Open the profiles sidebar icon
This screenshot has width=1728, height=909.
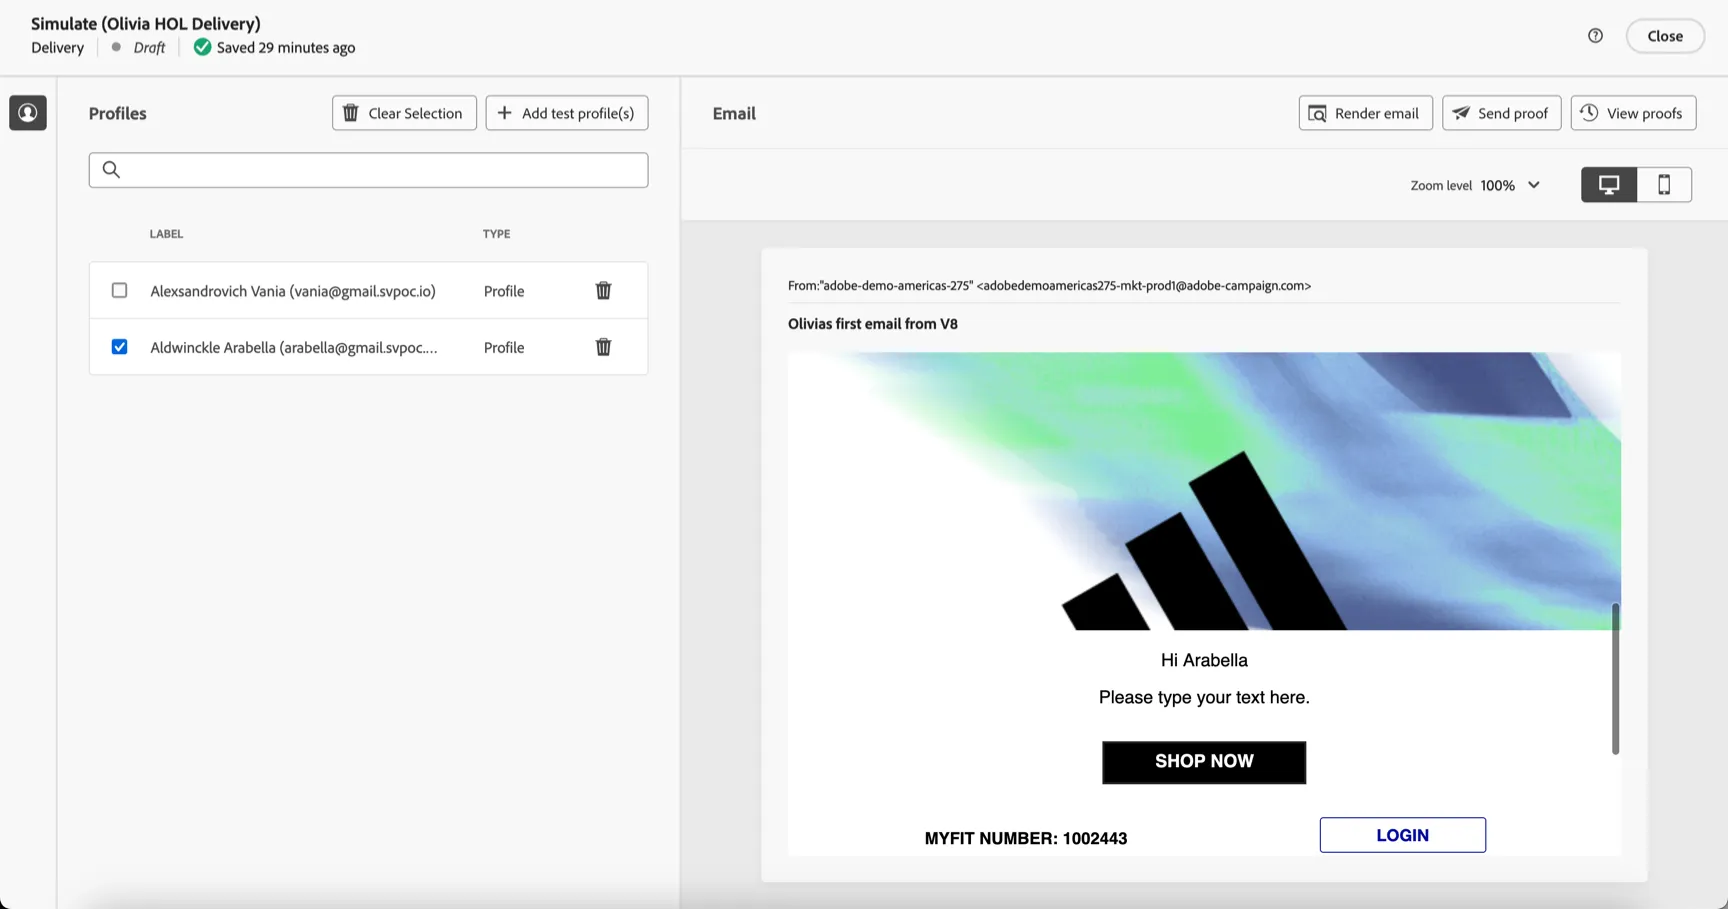[28, 113]
